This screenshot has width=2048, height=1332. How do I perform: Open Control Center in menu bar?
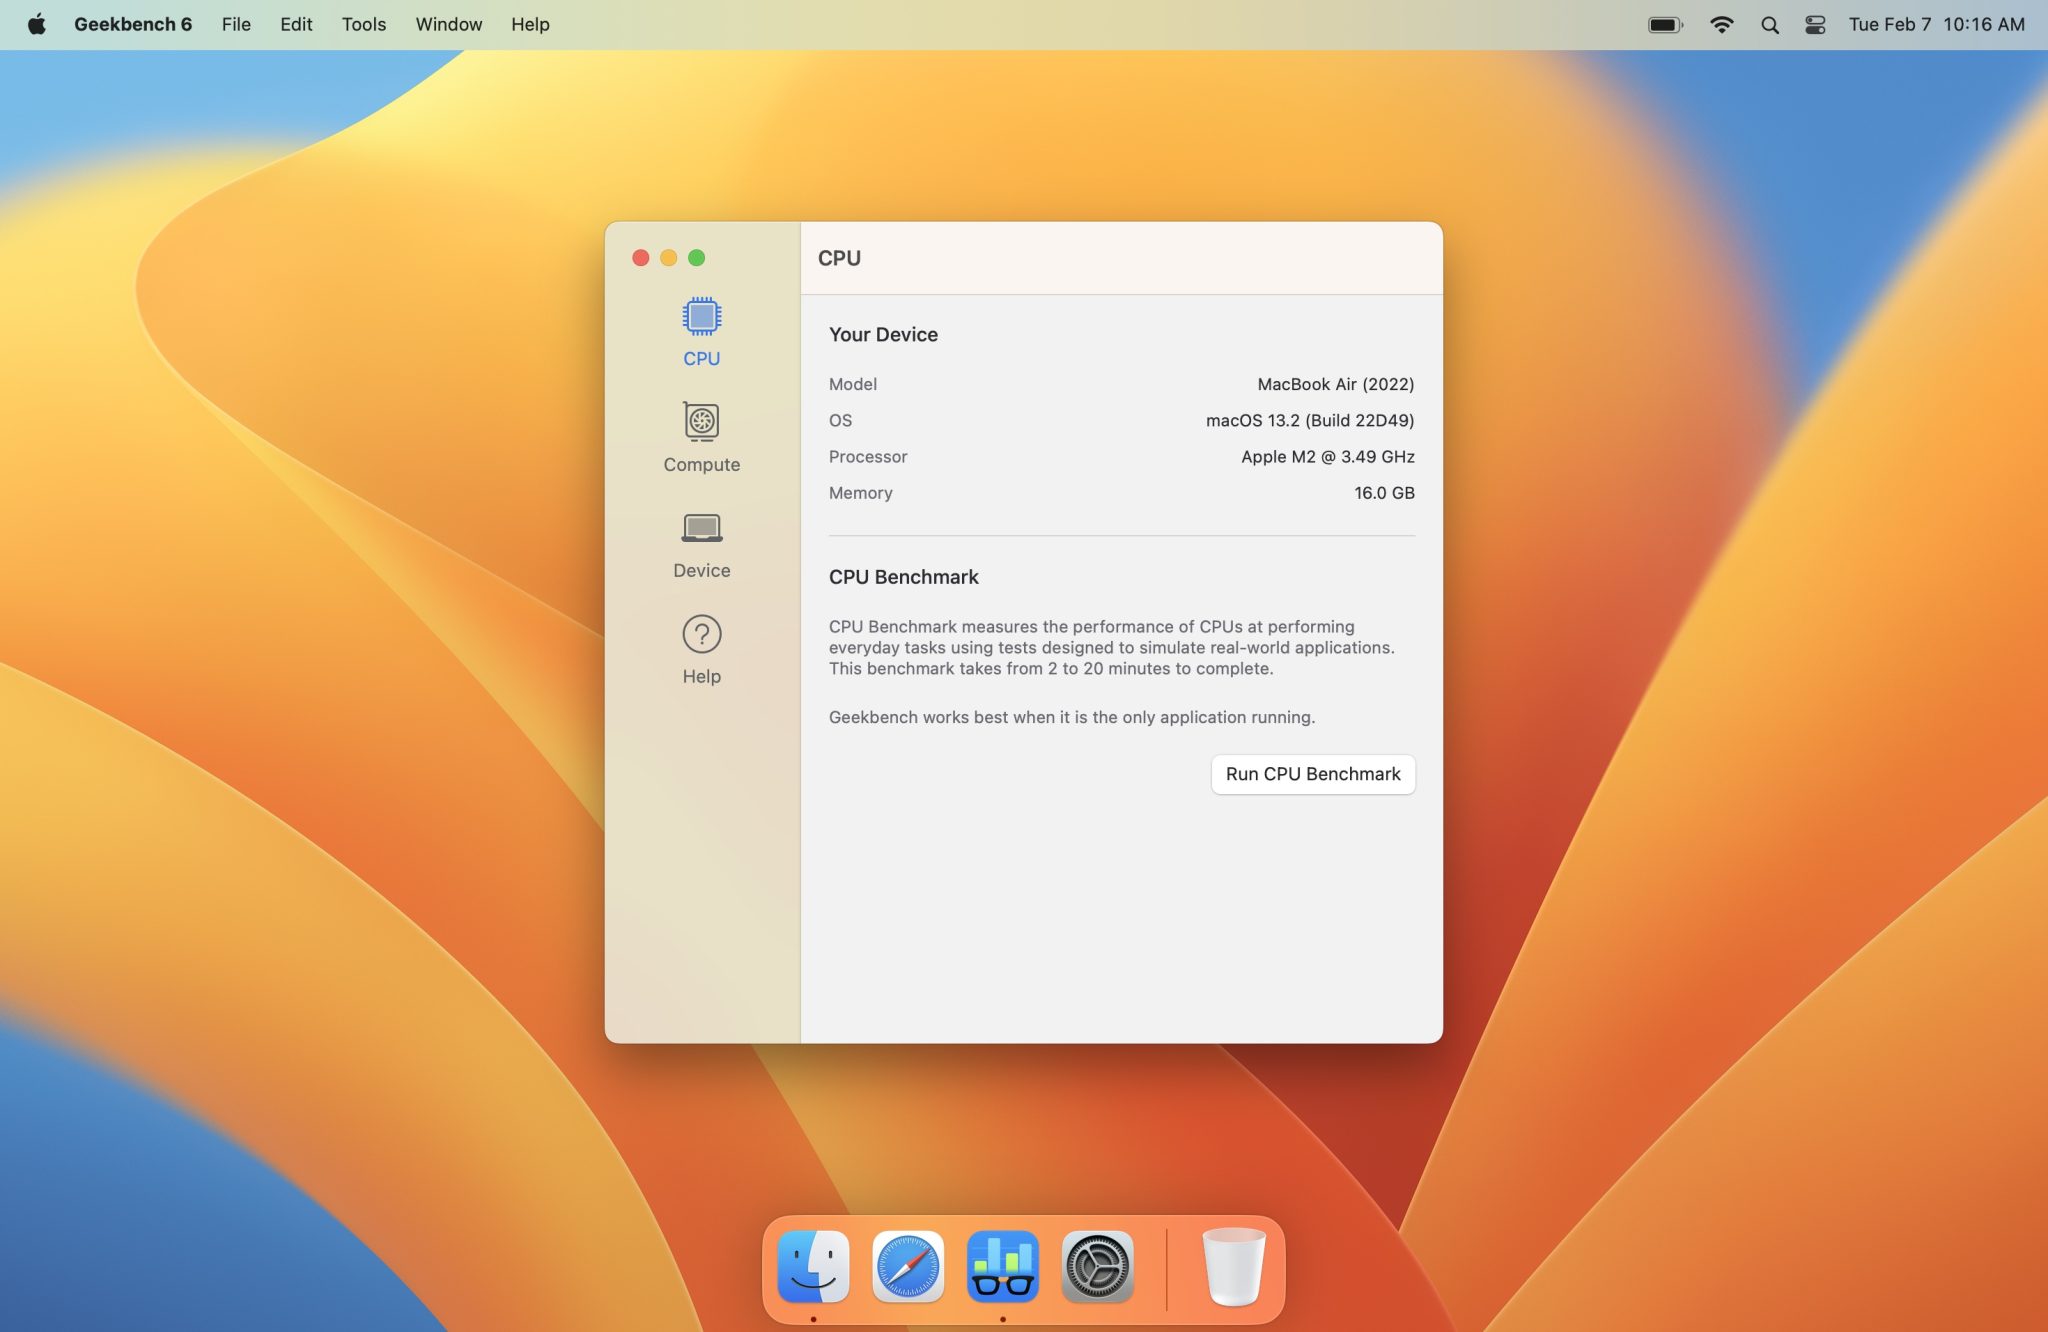click(x=1815, y=25)
